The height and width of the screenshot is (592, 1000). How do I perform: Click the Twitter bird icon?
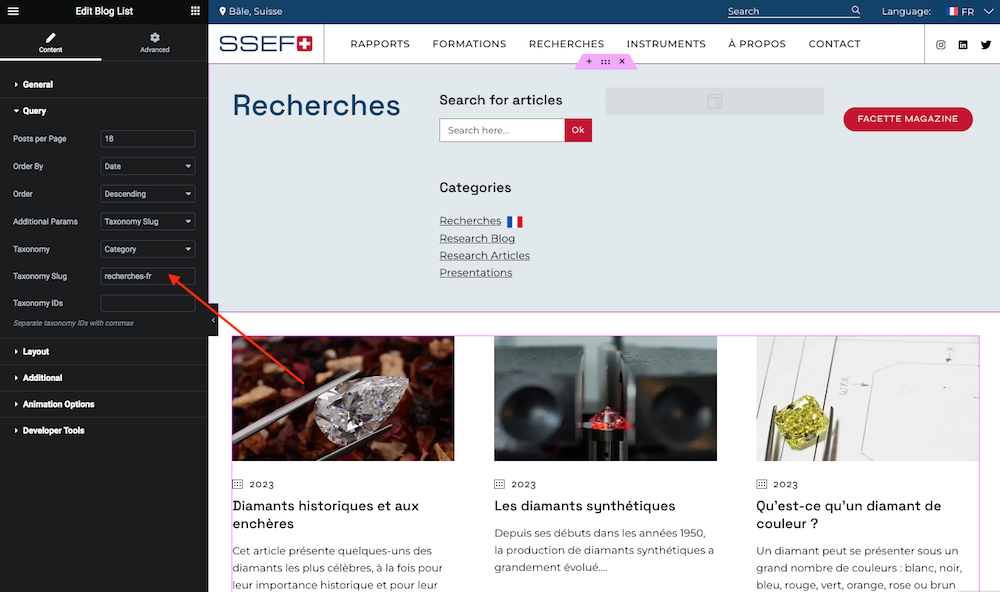(986, 45)
